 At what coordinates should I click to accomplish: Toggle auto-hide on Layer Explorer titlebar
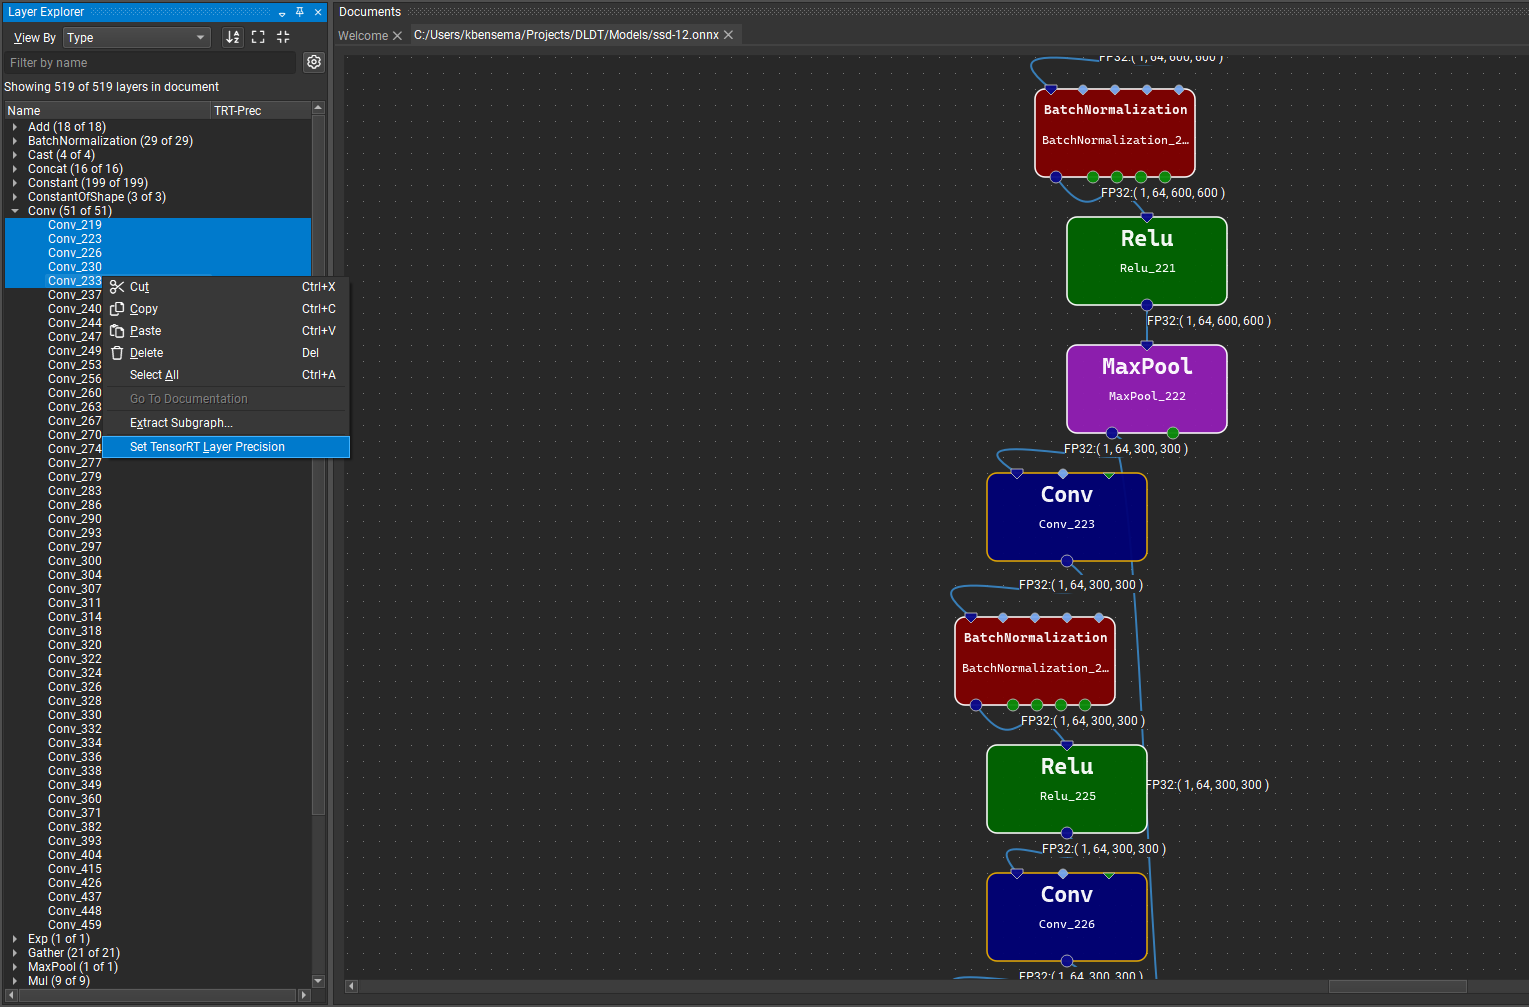(x=280, y=11)
